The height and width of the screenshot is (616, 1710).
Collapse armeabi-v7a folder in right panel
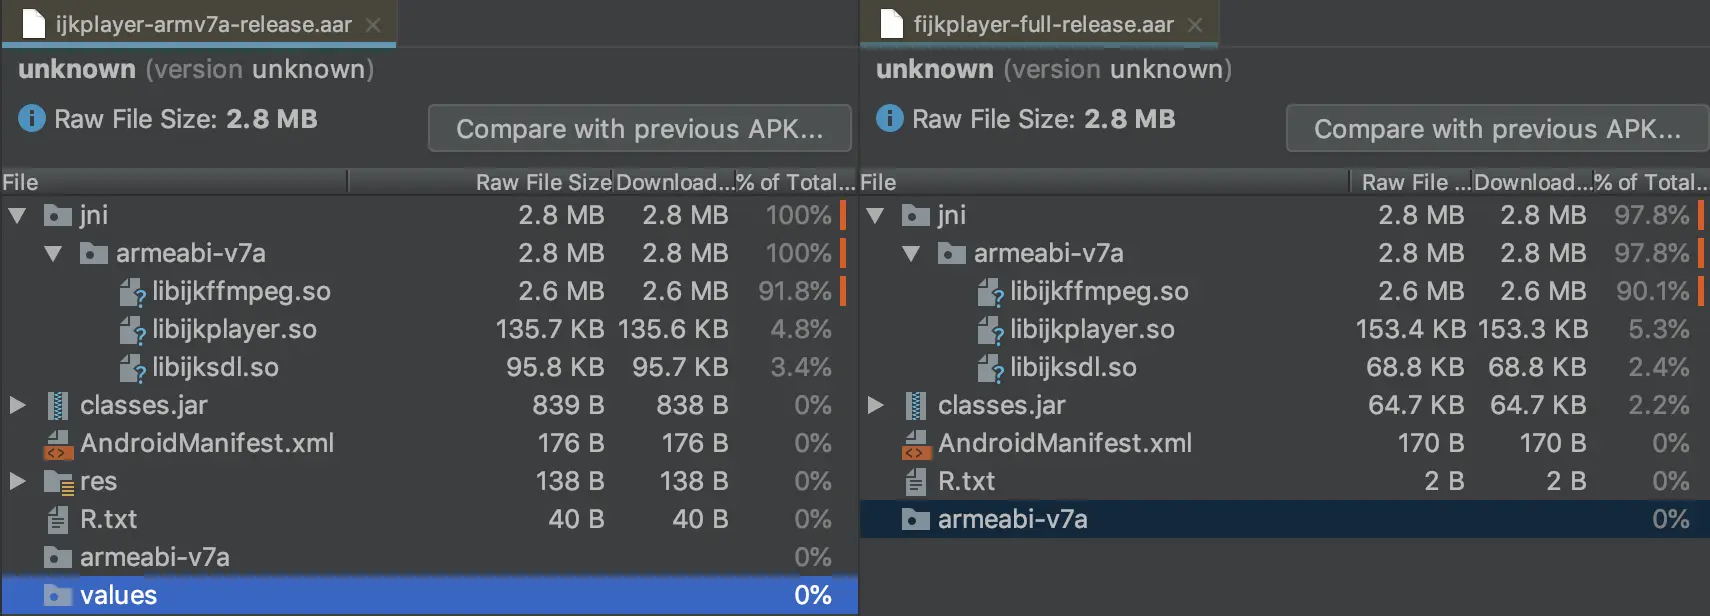[911, 253]
